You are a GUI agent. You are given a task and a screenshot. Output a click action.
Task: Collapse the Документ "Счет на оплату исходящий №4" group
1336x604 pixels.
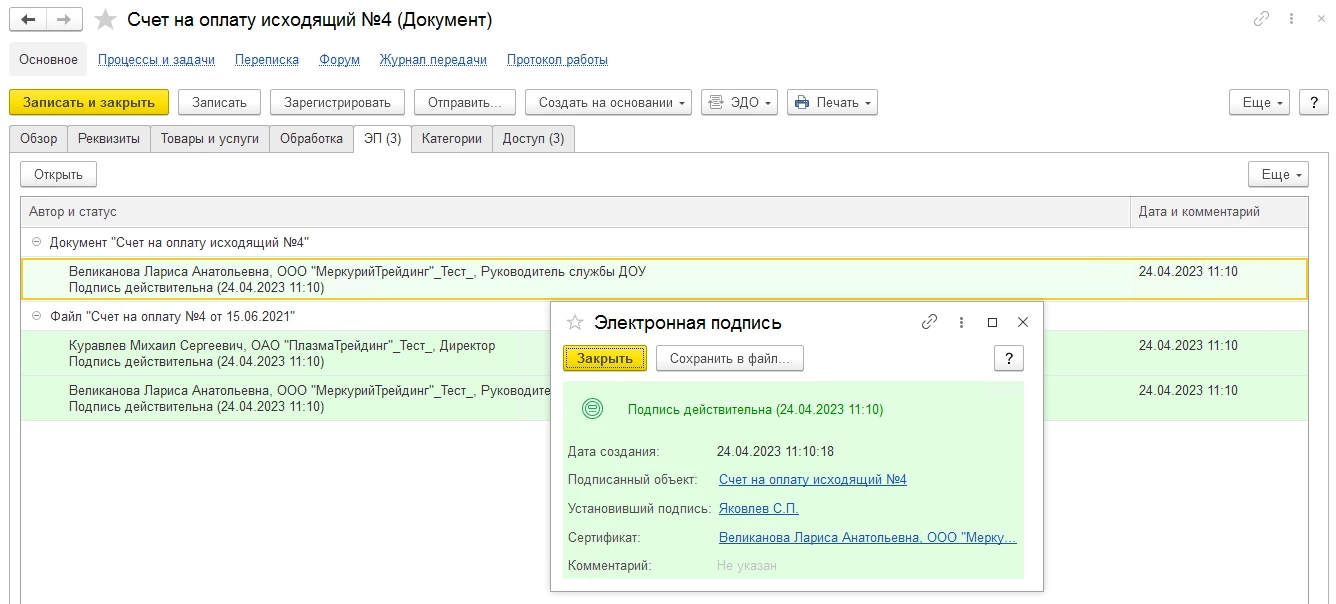(x=37, y=242)
